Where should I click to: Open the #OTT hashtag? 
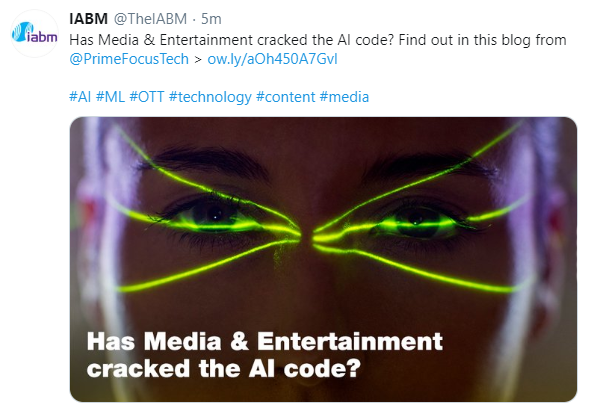[147, 97]
